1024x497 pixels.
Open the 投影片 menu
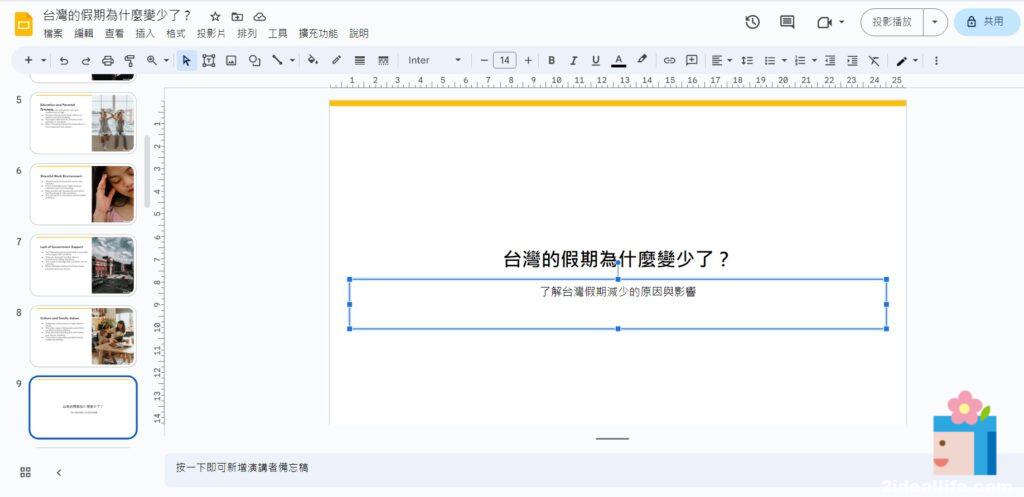[211, 34]
